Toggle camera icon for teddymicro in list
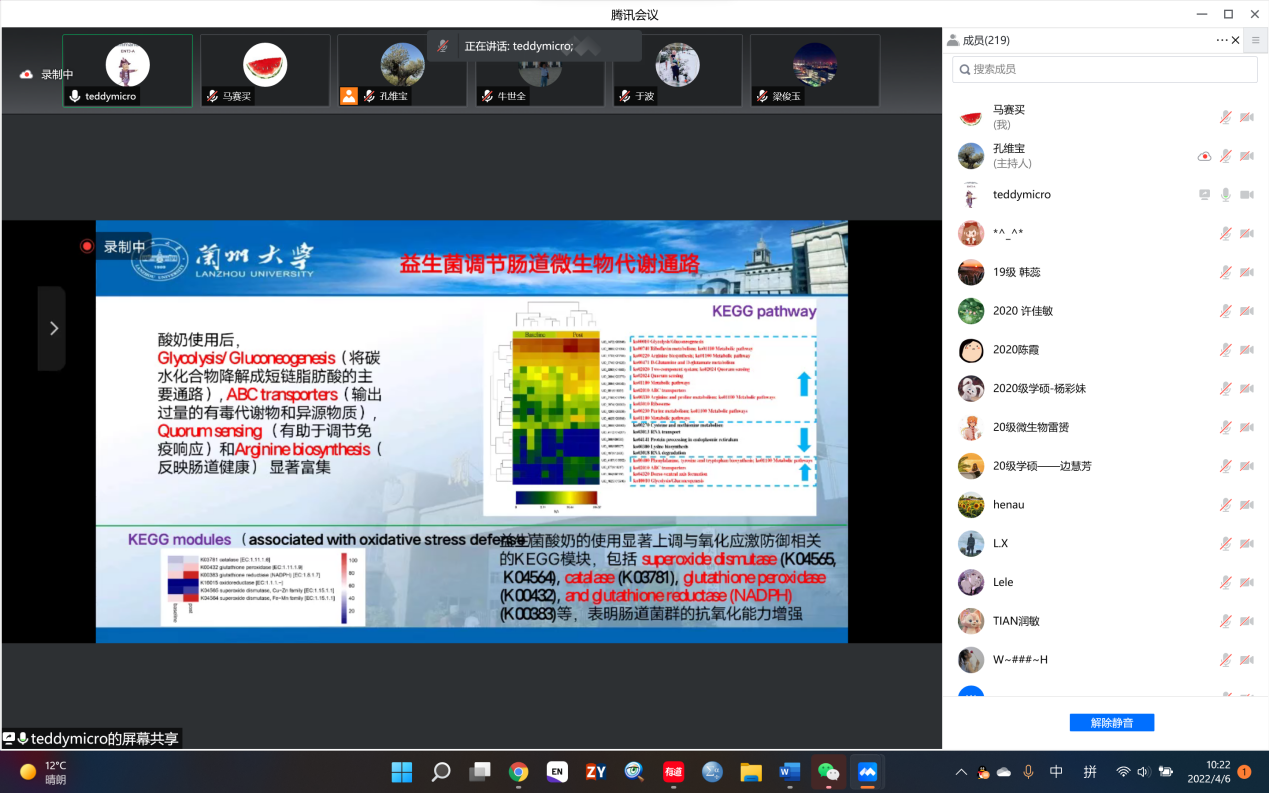The height and width of the screenshot is (793, 1269). point(1246,194)
